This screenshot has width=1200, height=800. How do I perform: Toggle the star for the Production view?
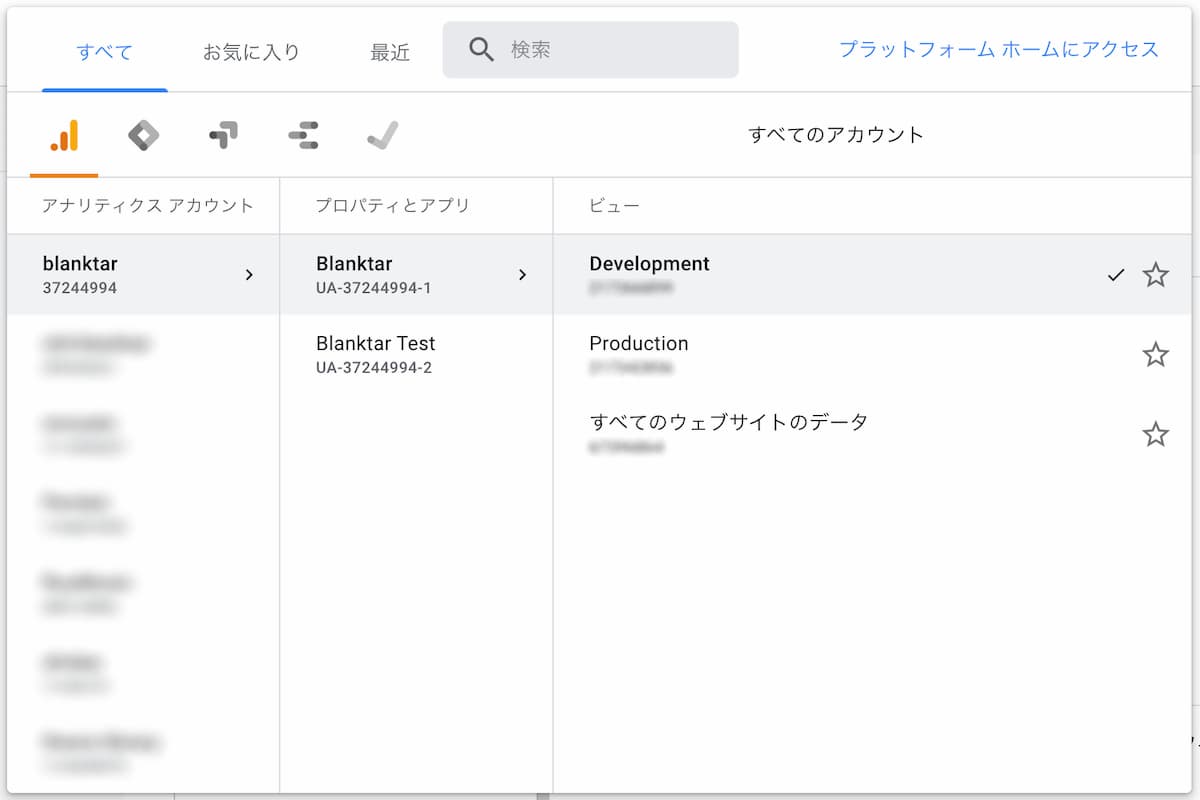point(1156,355)
